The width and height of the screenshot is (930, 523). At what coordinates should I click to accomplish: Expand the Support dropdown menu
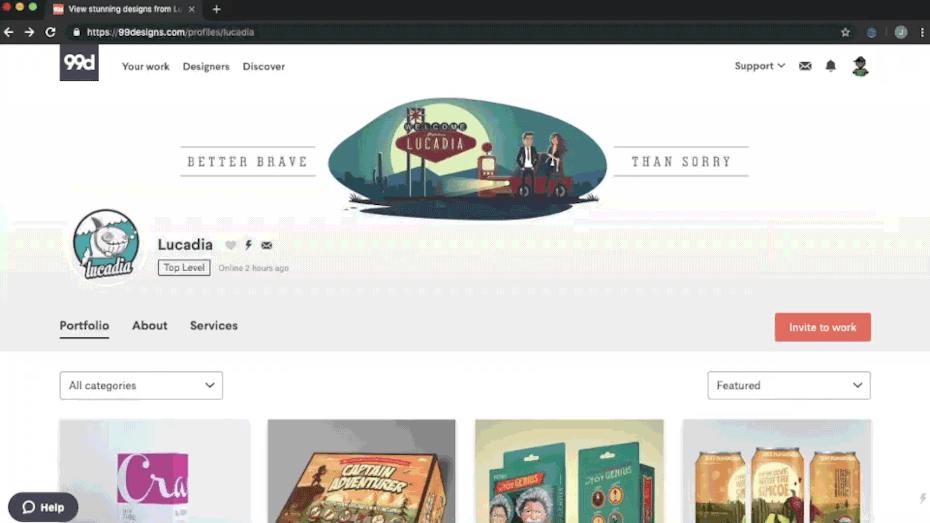pos(759,67)
